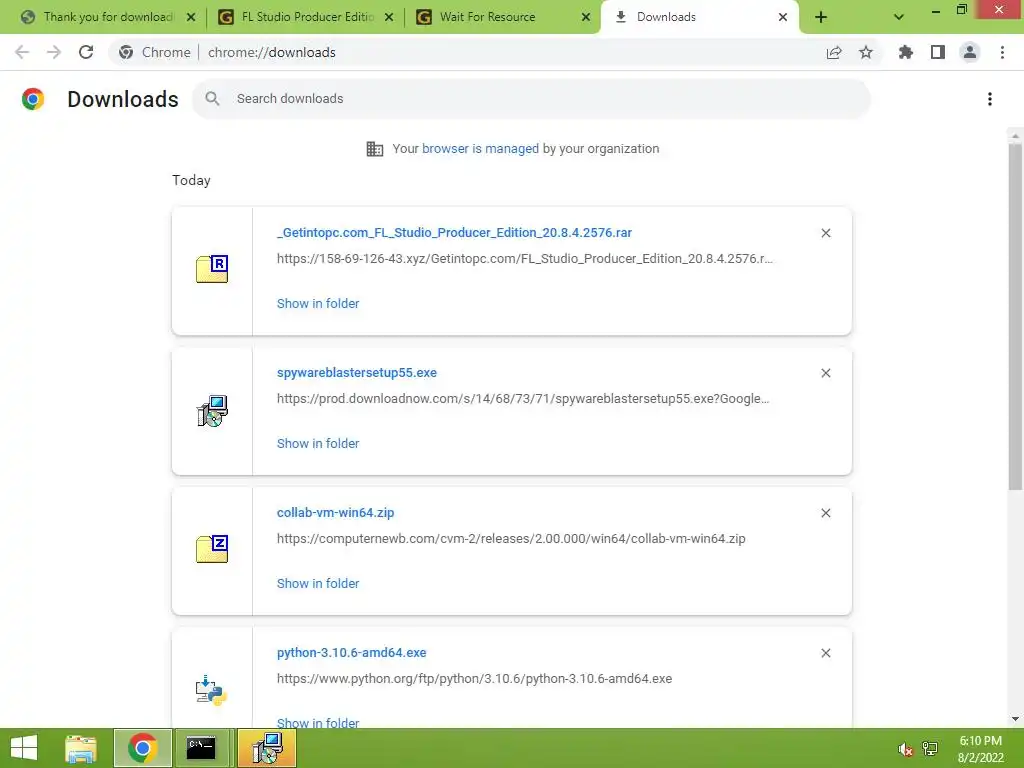The image size is (1024, 768).
Task: Click the managed organization building icon
Action: tap(375, 149)
